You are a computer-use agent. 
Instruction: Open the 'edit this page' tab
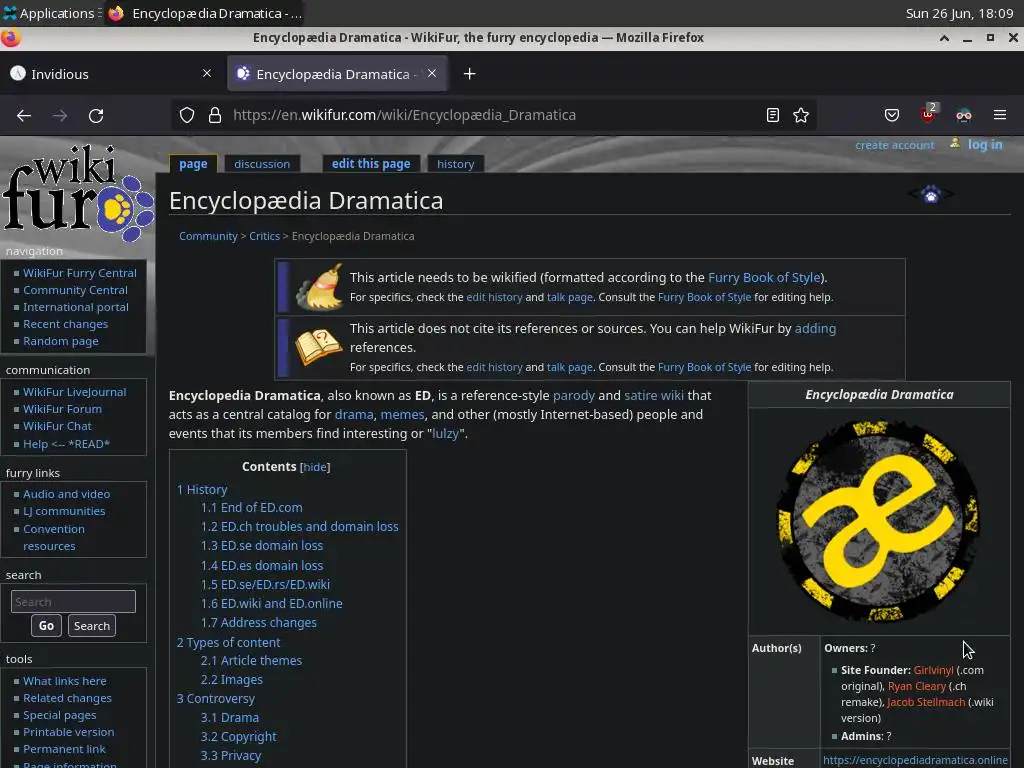tap(371, 164)
